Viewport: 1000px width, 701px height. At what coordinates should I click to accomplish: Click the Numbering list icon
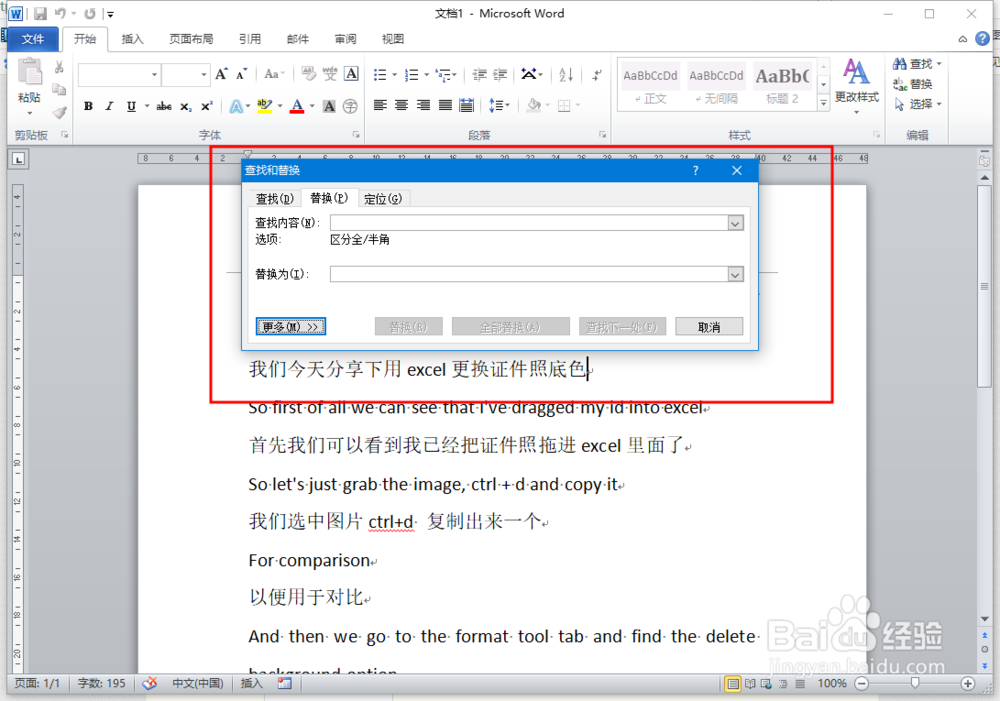411,75
